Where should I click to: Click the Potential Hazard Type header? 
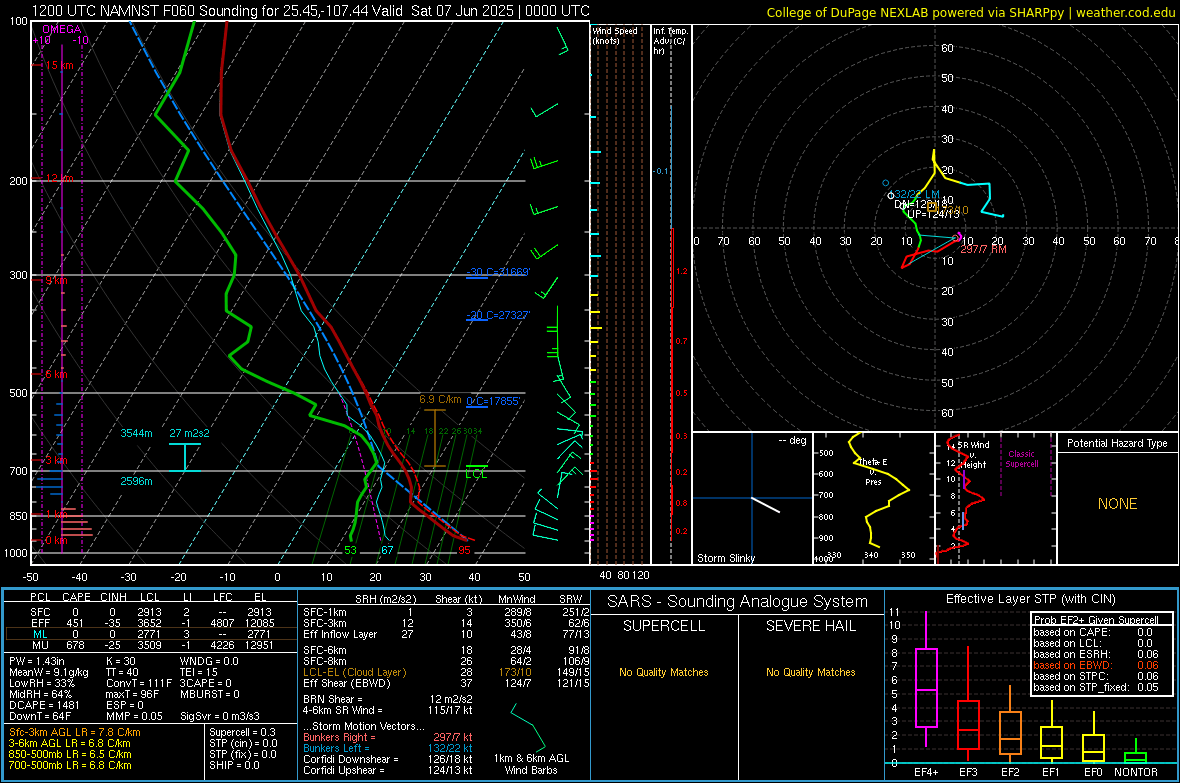(x=1118, y=443)
